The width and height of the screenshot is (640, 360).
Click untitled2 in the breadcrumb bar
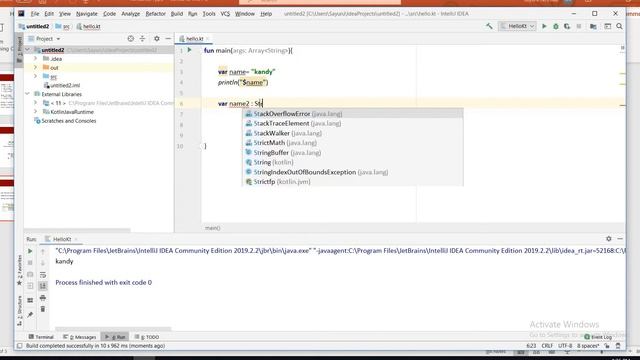tap(34, 27)
